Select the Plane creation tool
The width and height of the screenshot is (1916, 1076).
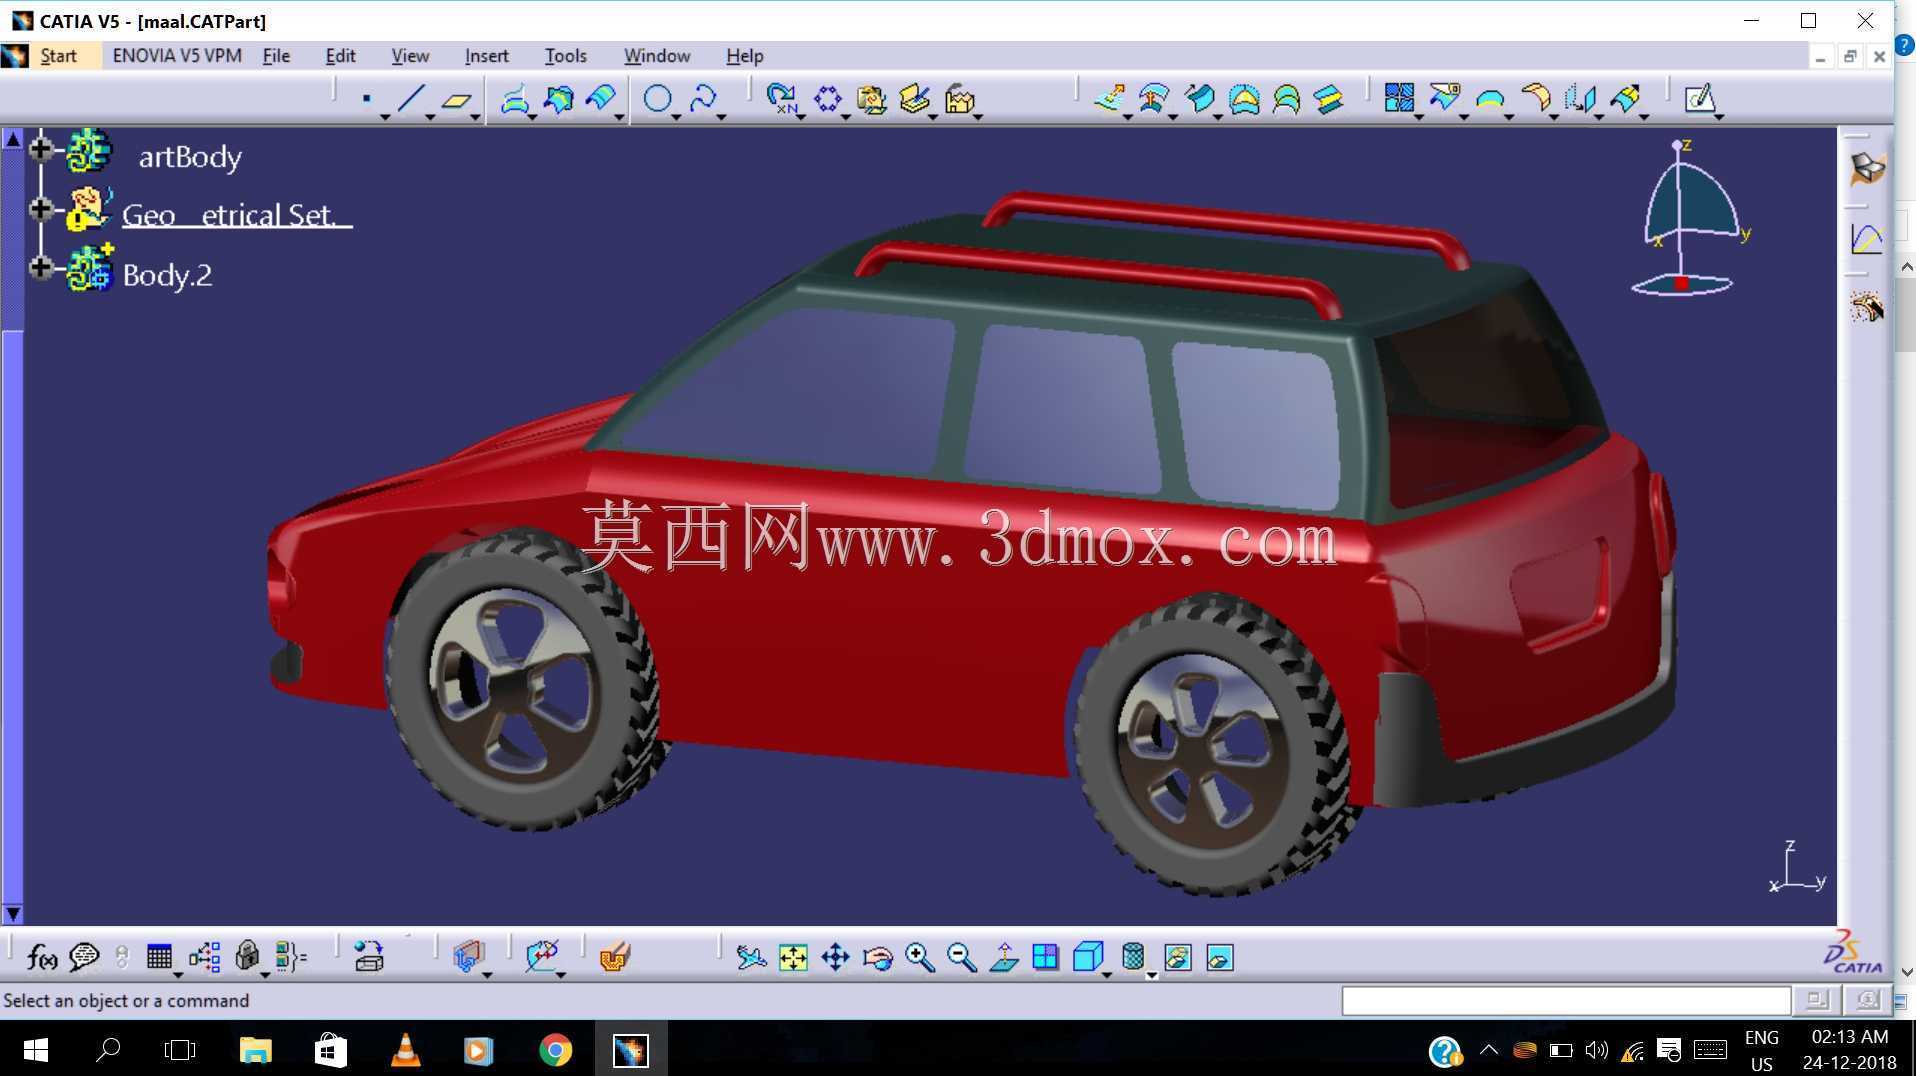(x=457, y=99)
